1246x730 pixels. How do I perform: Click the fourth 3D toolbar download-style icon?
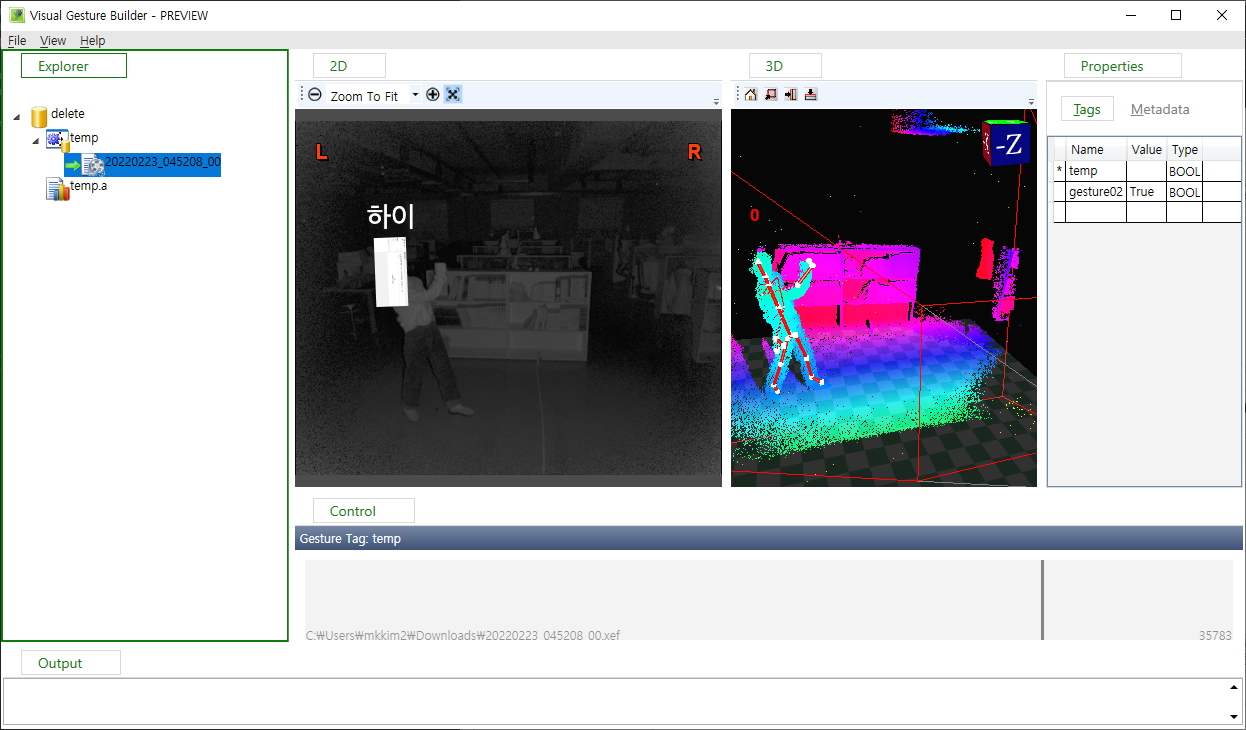811,94
